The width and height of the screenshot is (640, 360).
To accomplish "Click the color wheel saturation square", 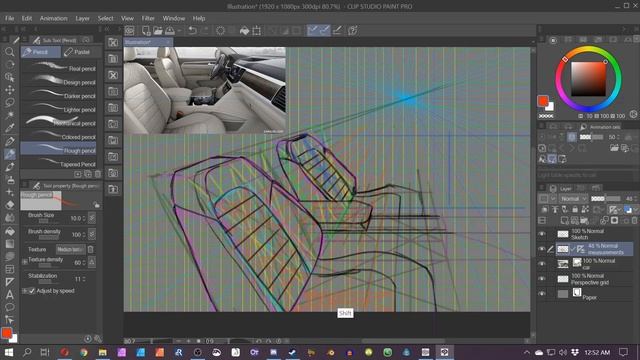I will [588, 79].
